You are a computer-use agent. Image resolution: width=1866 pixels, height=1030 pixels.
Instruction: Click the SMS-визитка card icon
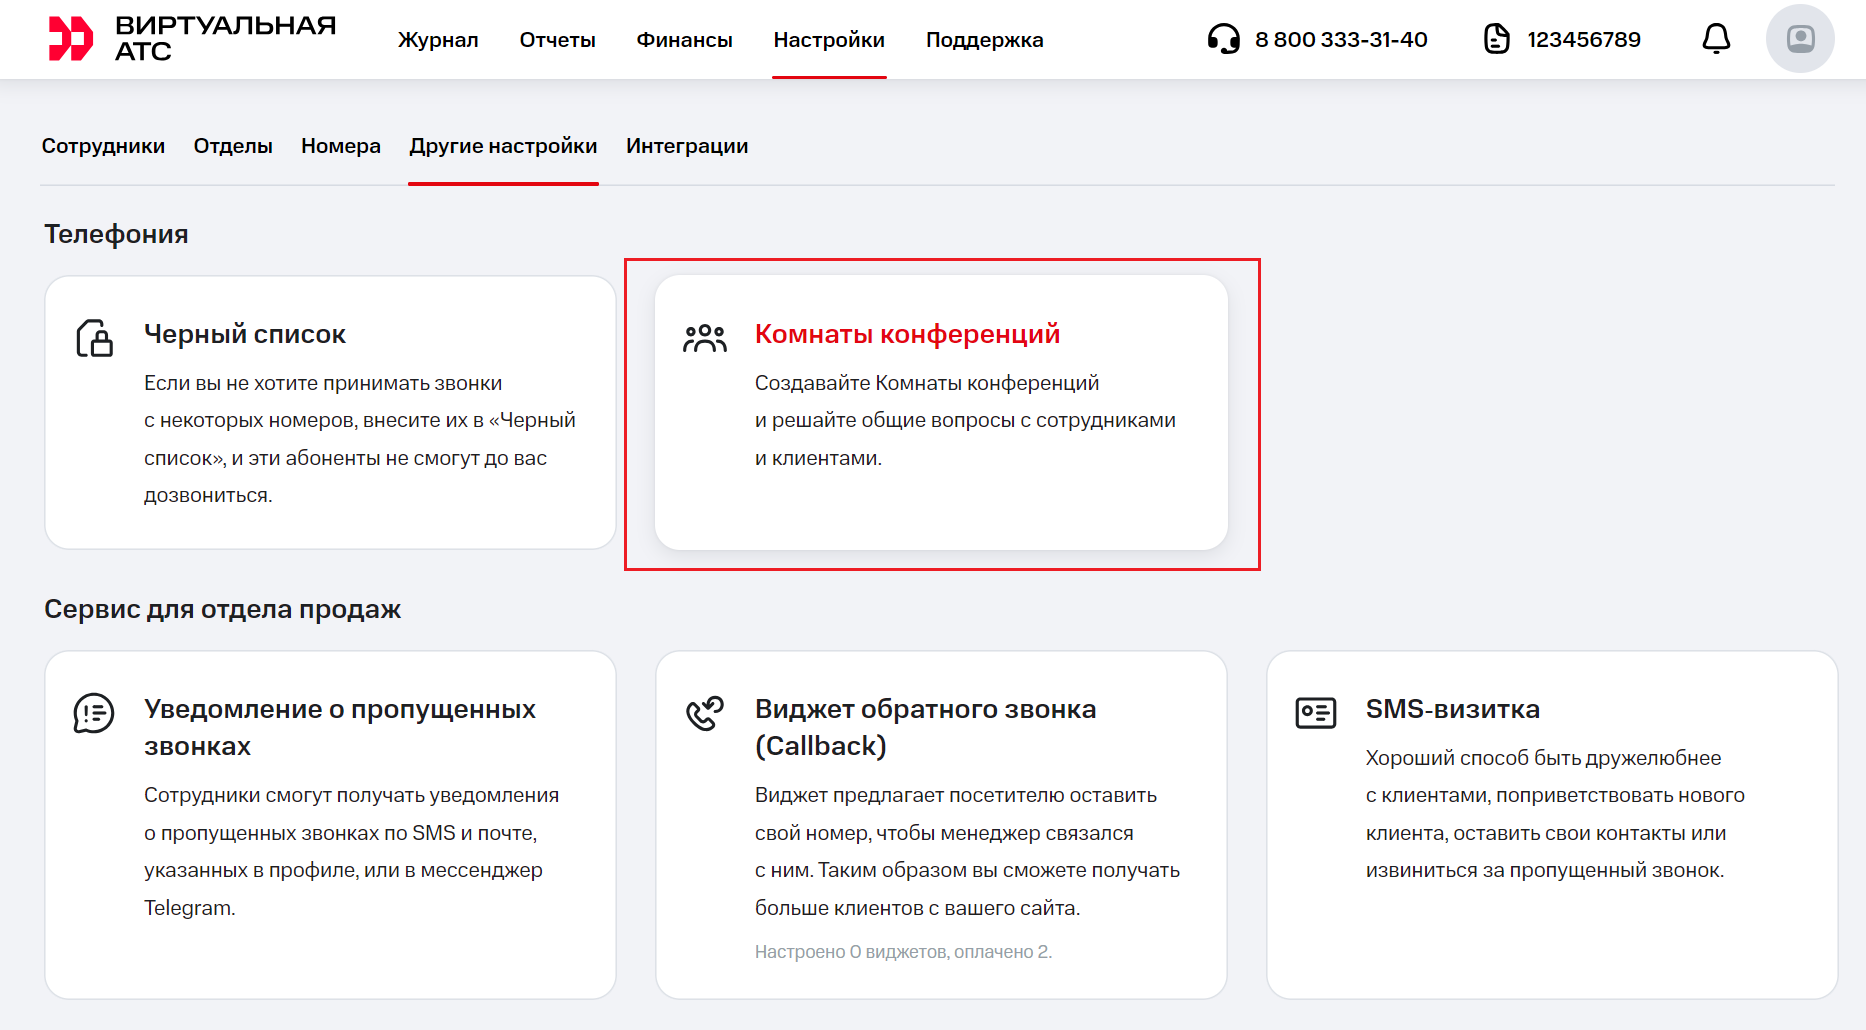pyautogui.click(x=1315, y=713)
